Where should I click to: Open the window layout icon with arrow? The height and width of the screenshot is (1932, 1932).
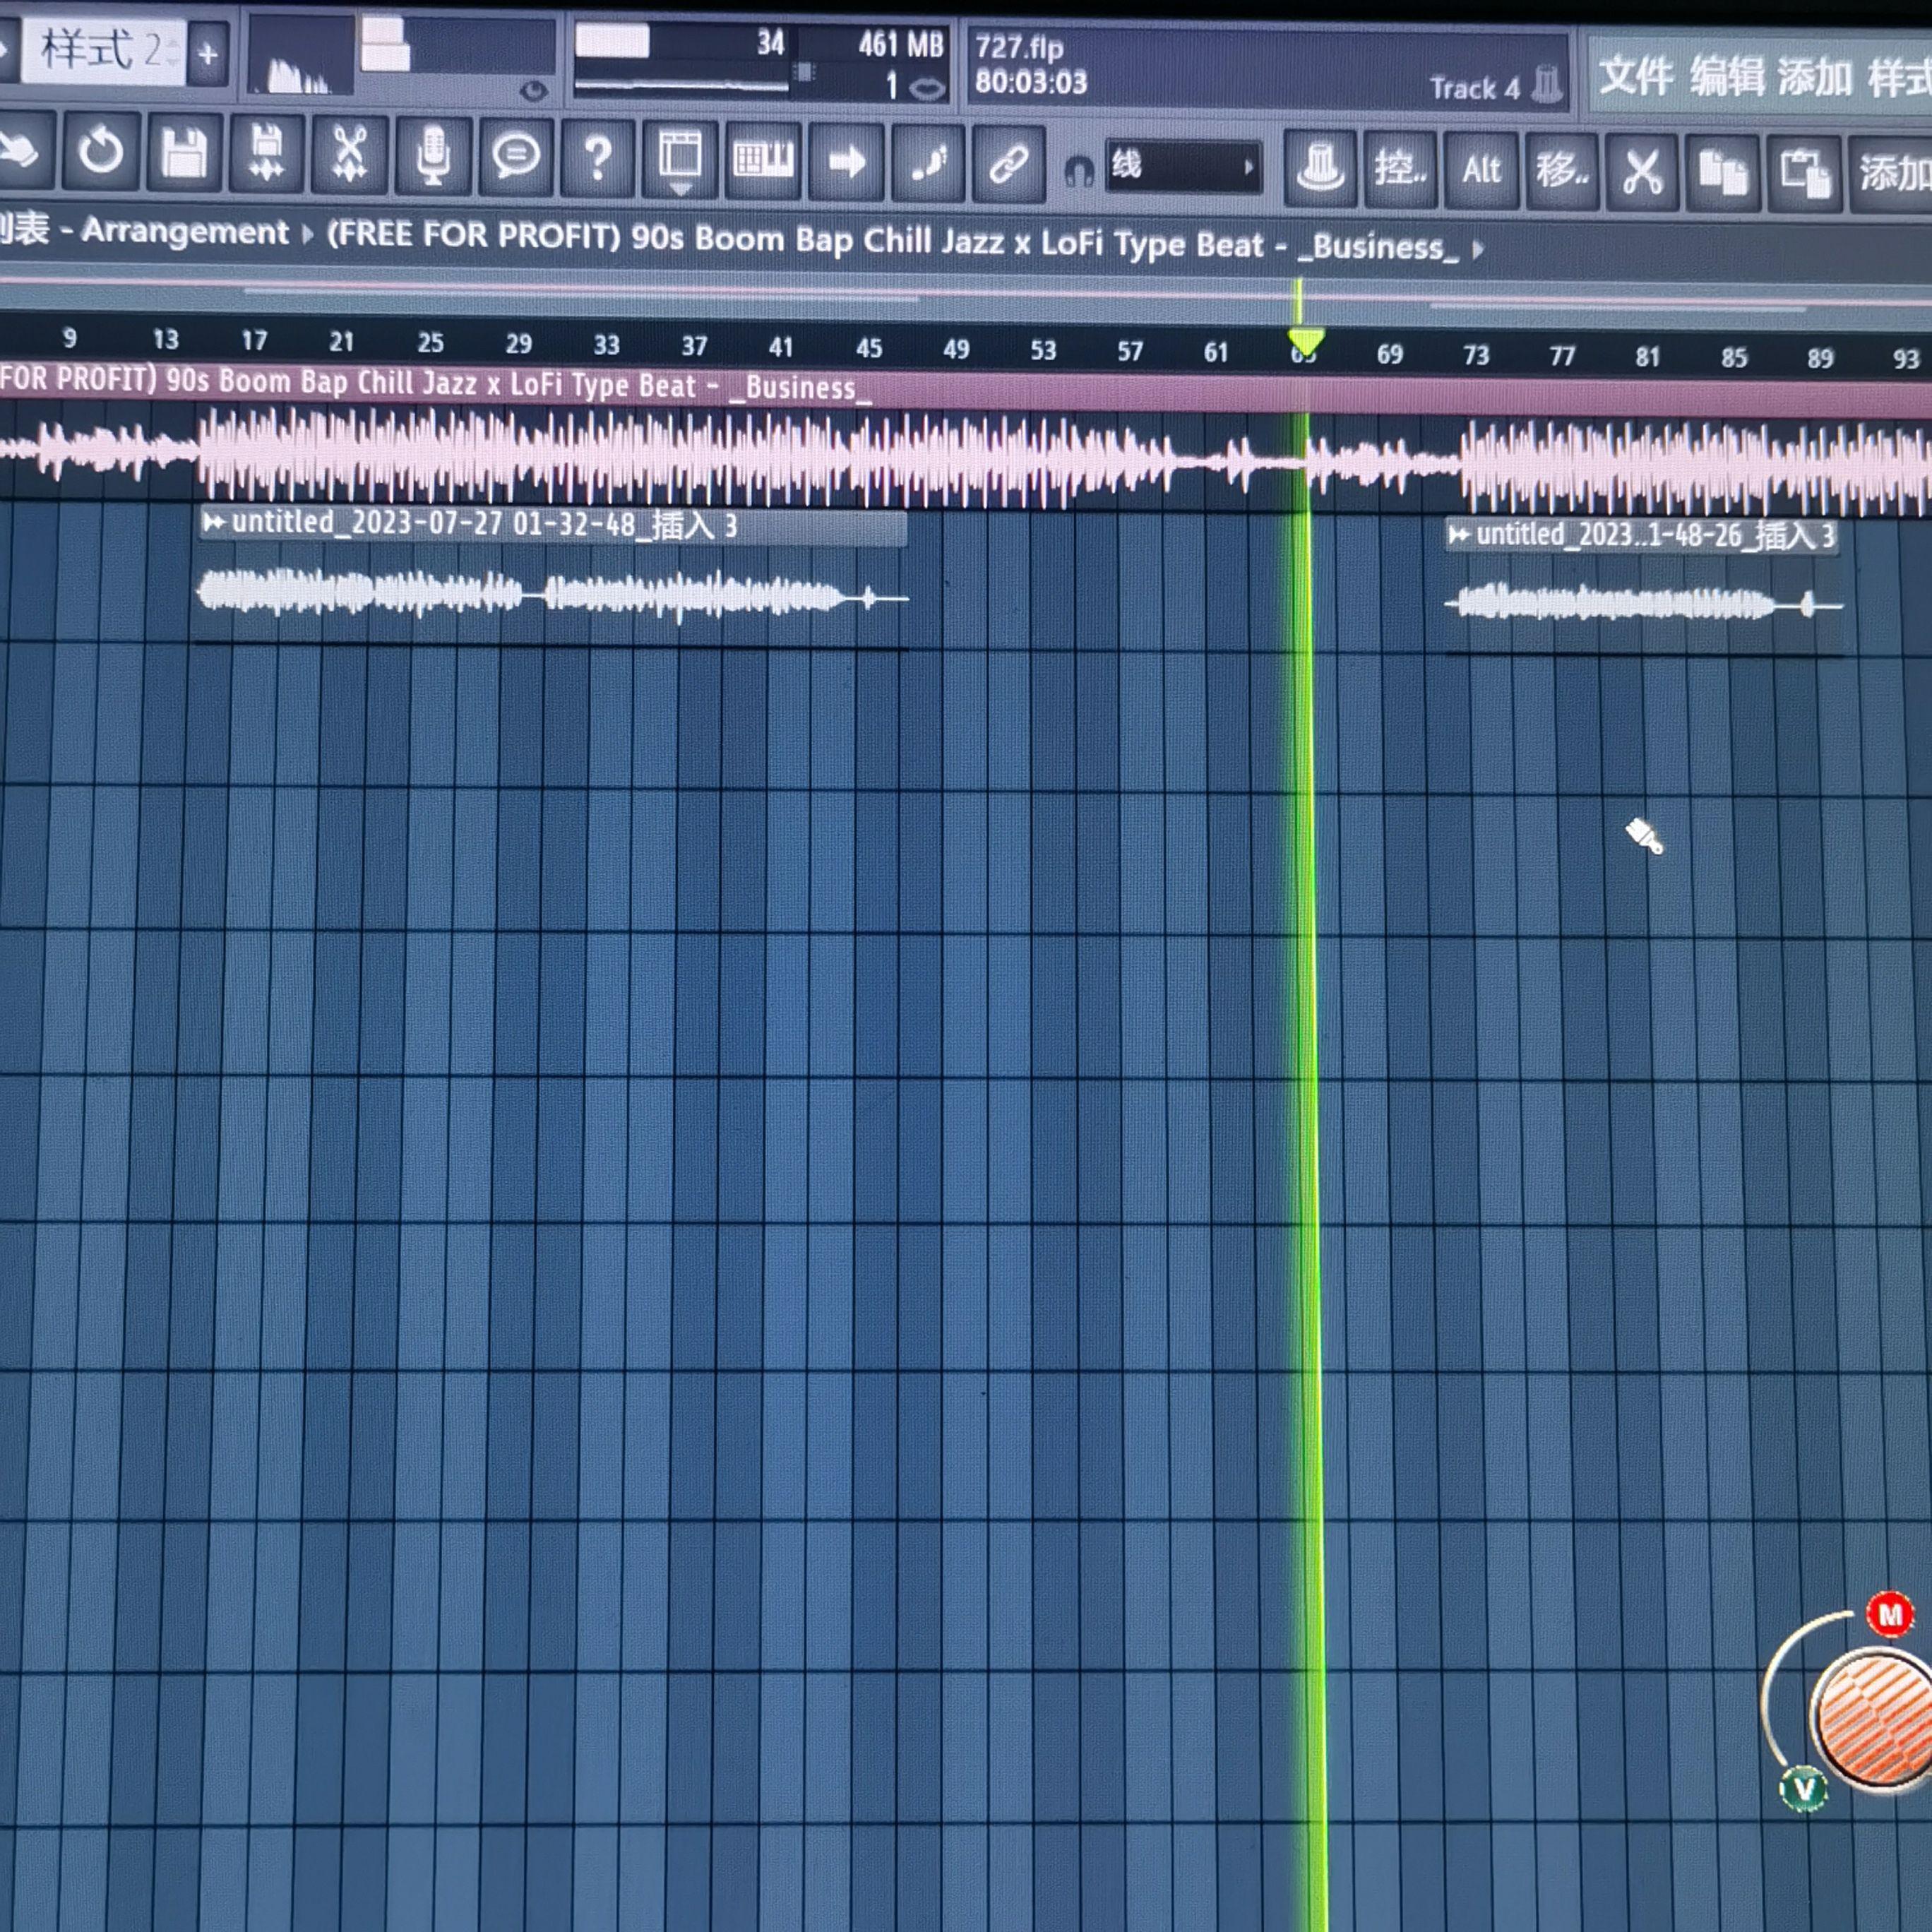pos(680,159)
